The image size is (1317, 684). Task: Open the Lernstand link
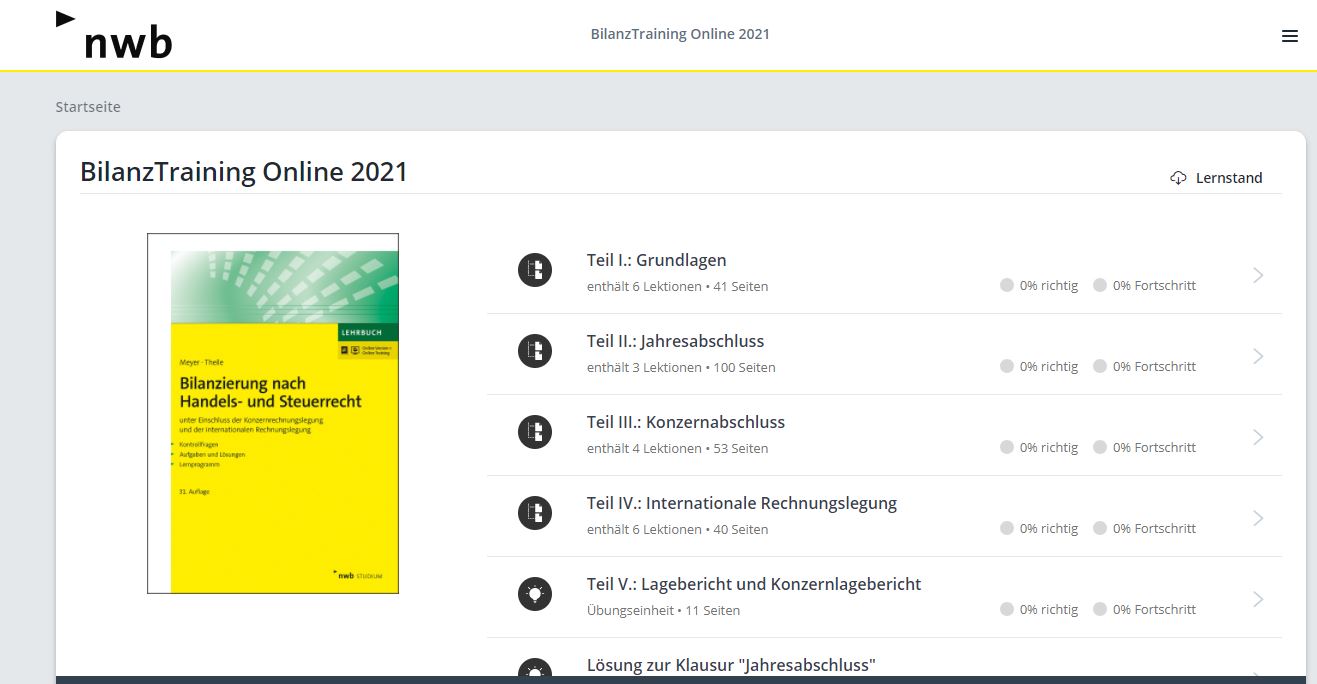(1228, 178)
